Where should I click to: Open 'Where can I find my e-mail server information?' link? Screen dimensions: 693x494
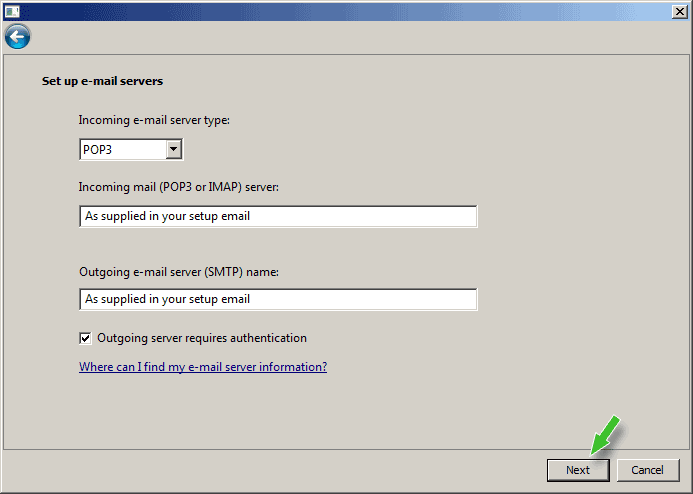point(203,367)
